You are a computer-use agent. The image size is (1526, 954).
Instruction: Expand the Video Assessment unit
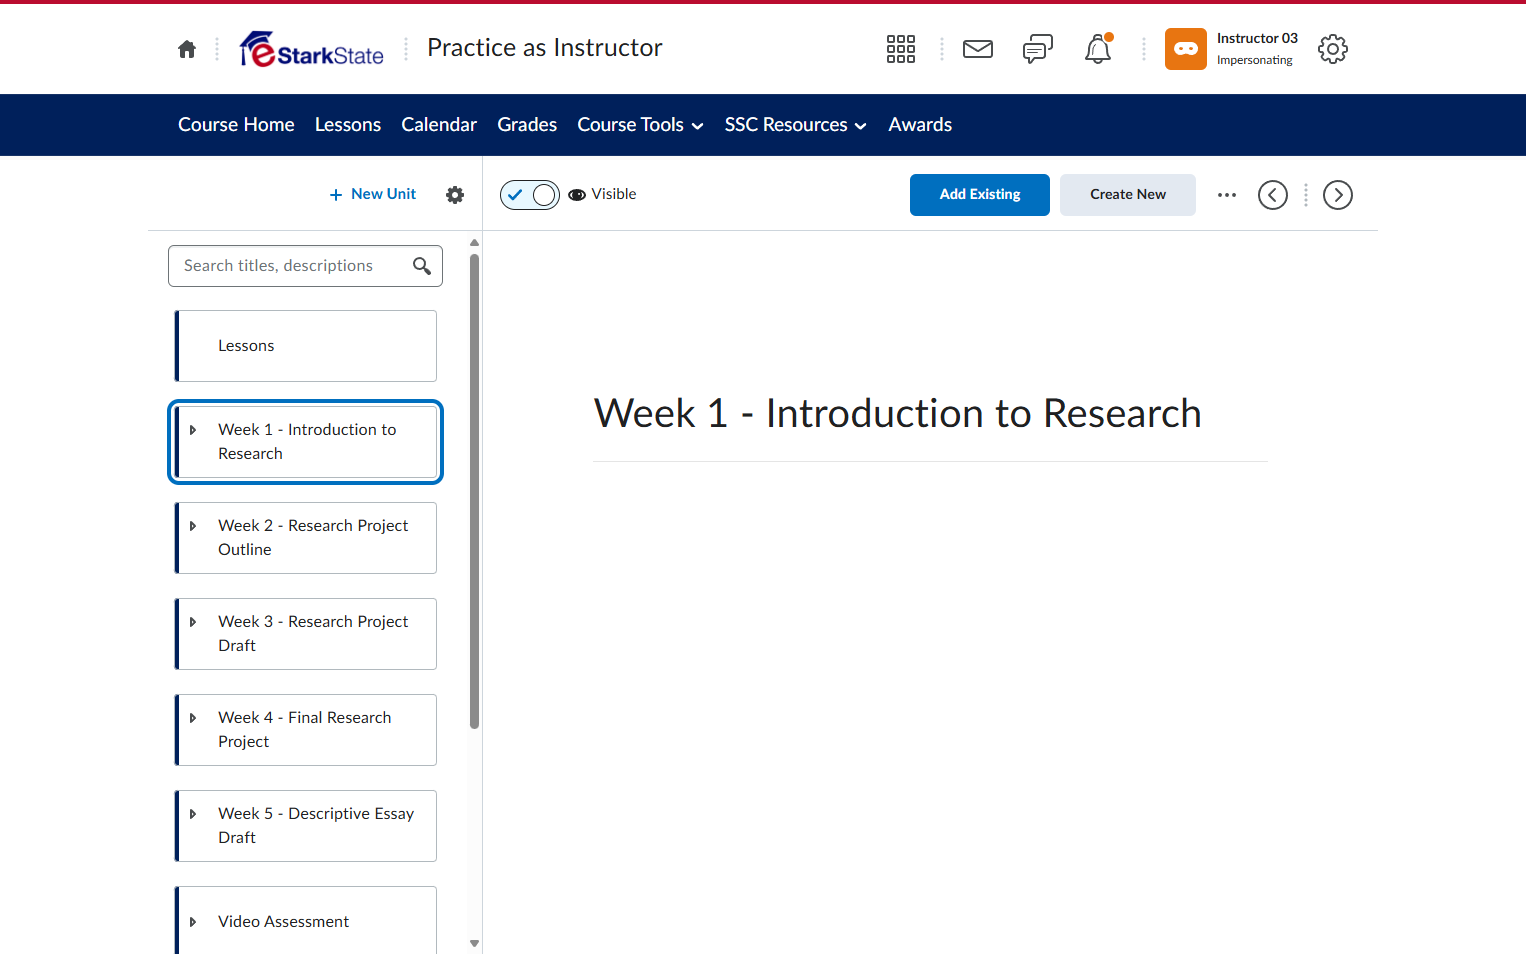click(x=193, y=922)
